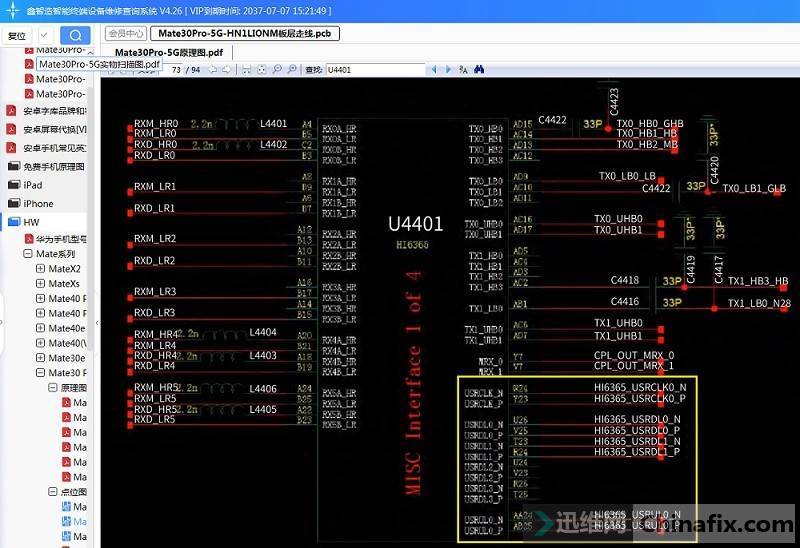Collapse the Mate系列 tree node
800x548 pixels.
tap(28, 254)
